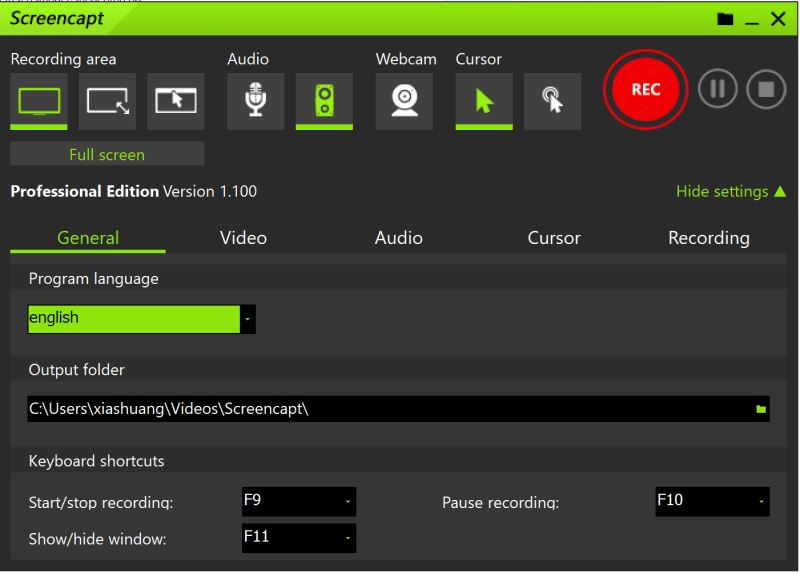Collapse settings with the green triangle arrow

point(780,191)
